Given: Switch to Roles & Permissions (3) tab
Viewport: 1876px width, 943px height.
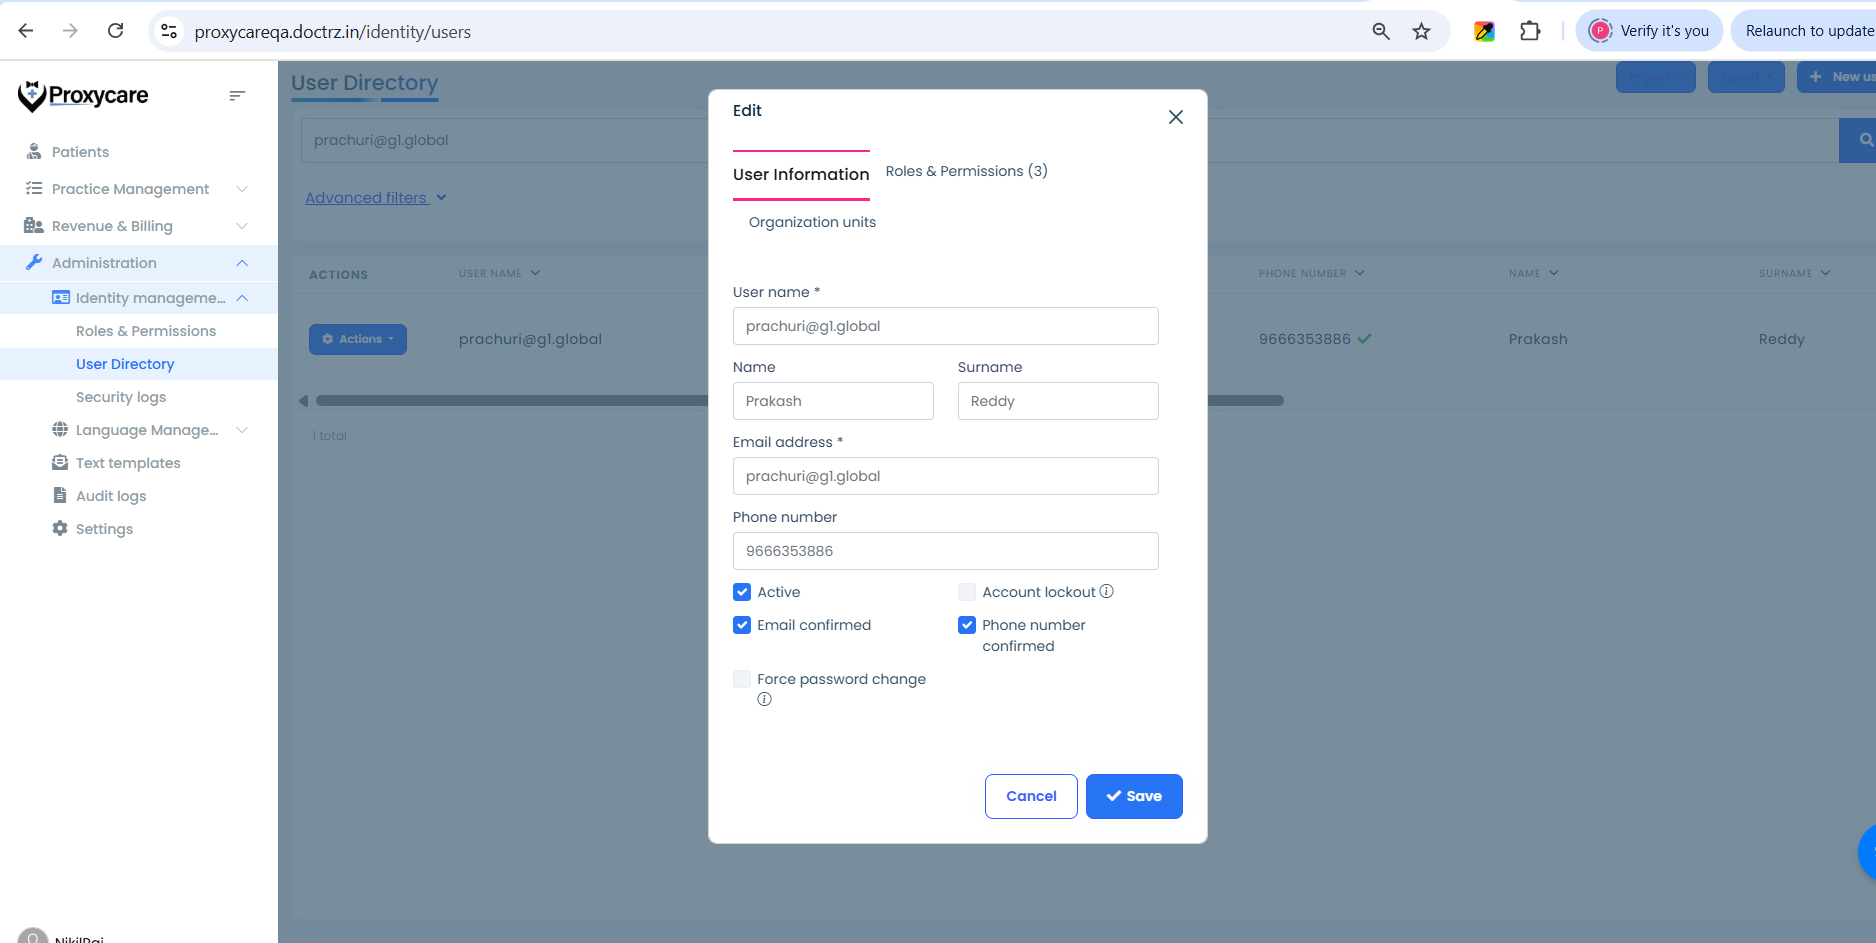Looking at the screenshot, I should click(966, 171).
